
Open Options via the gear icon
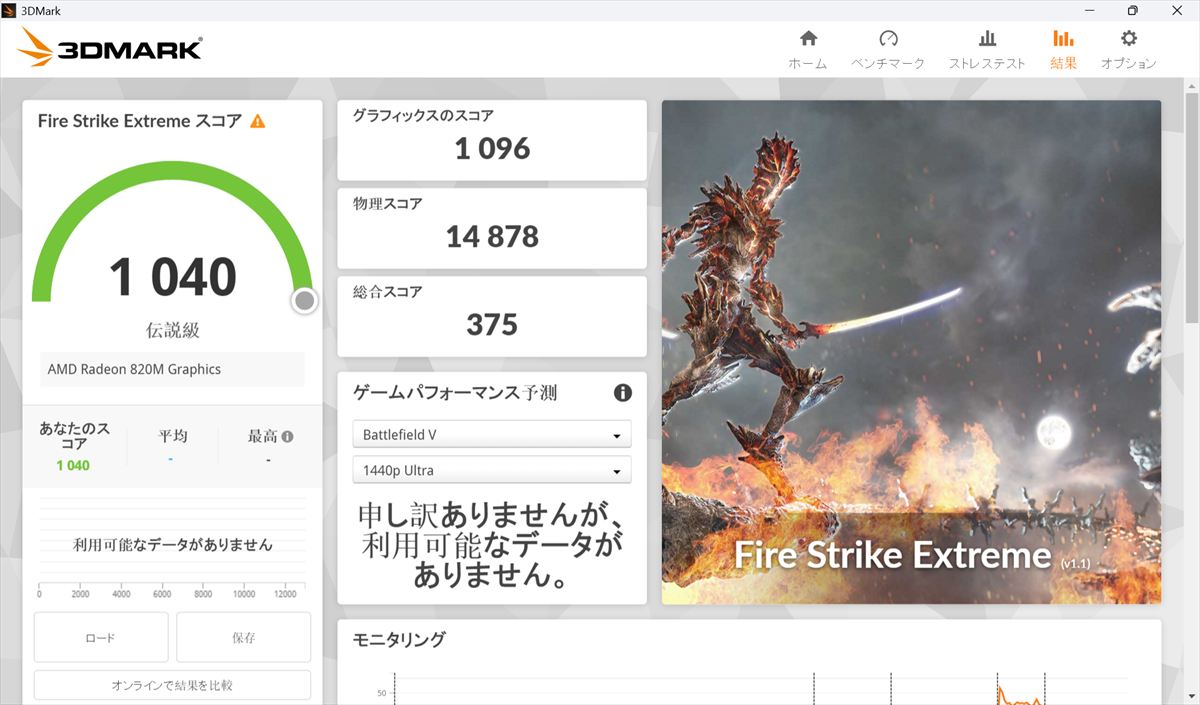1129,39
